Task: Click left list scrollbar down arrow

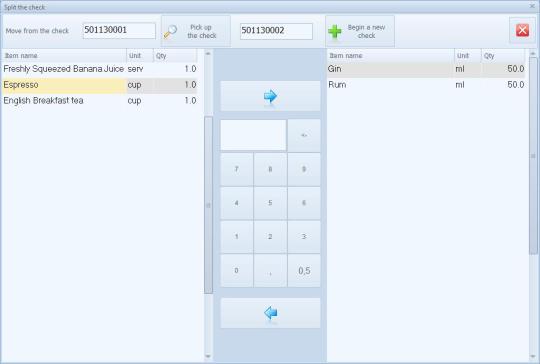Action: (x=208, y=356)
